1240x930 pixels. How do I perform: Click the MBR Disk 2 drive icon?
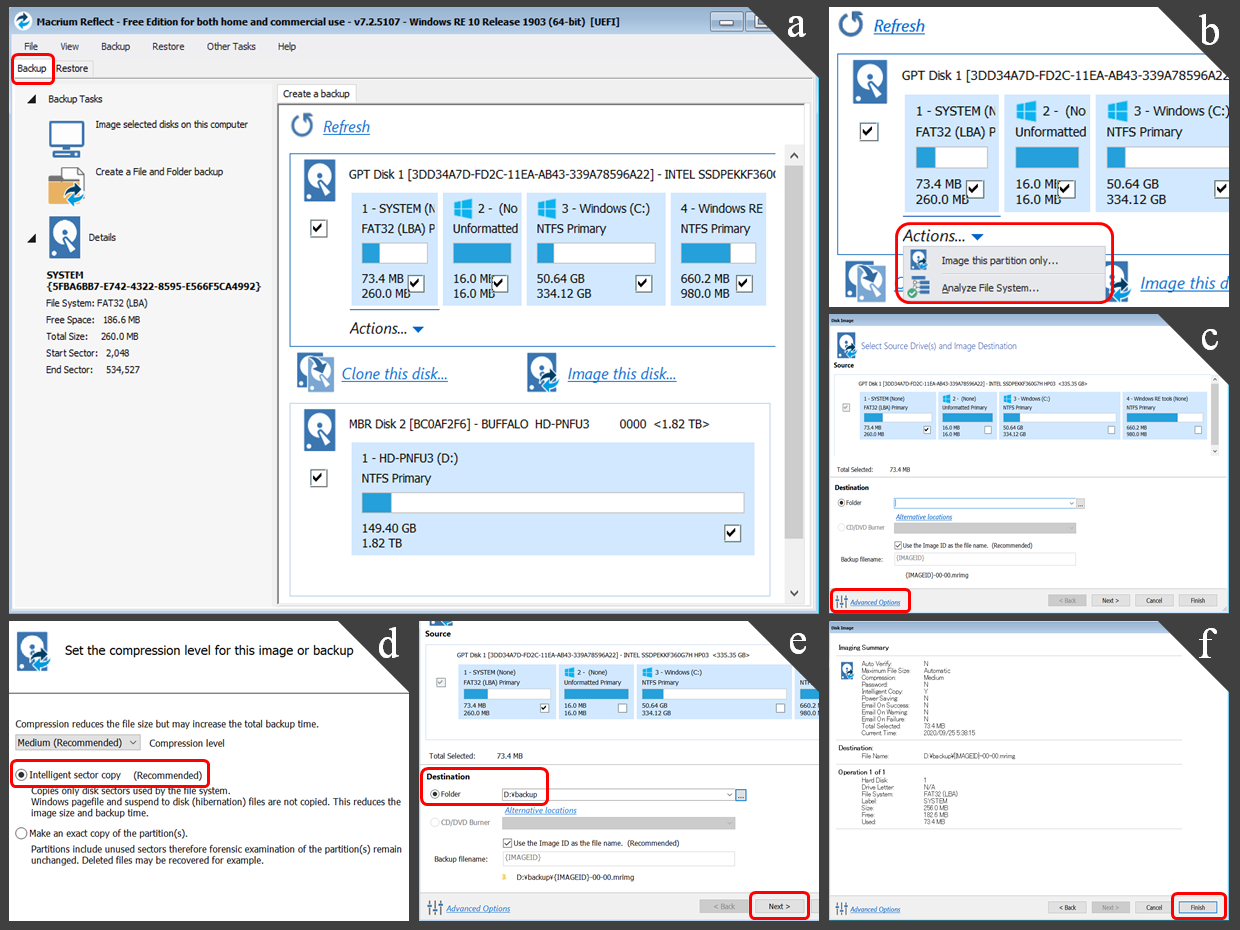[x=320, y=429]
